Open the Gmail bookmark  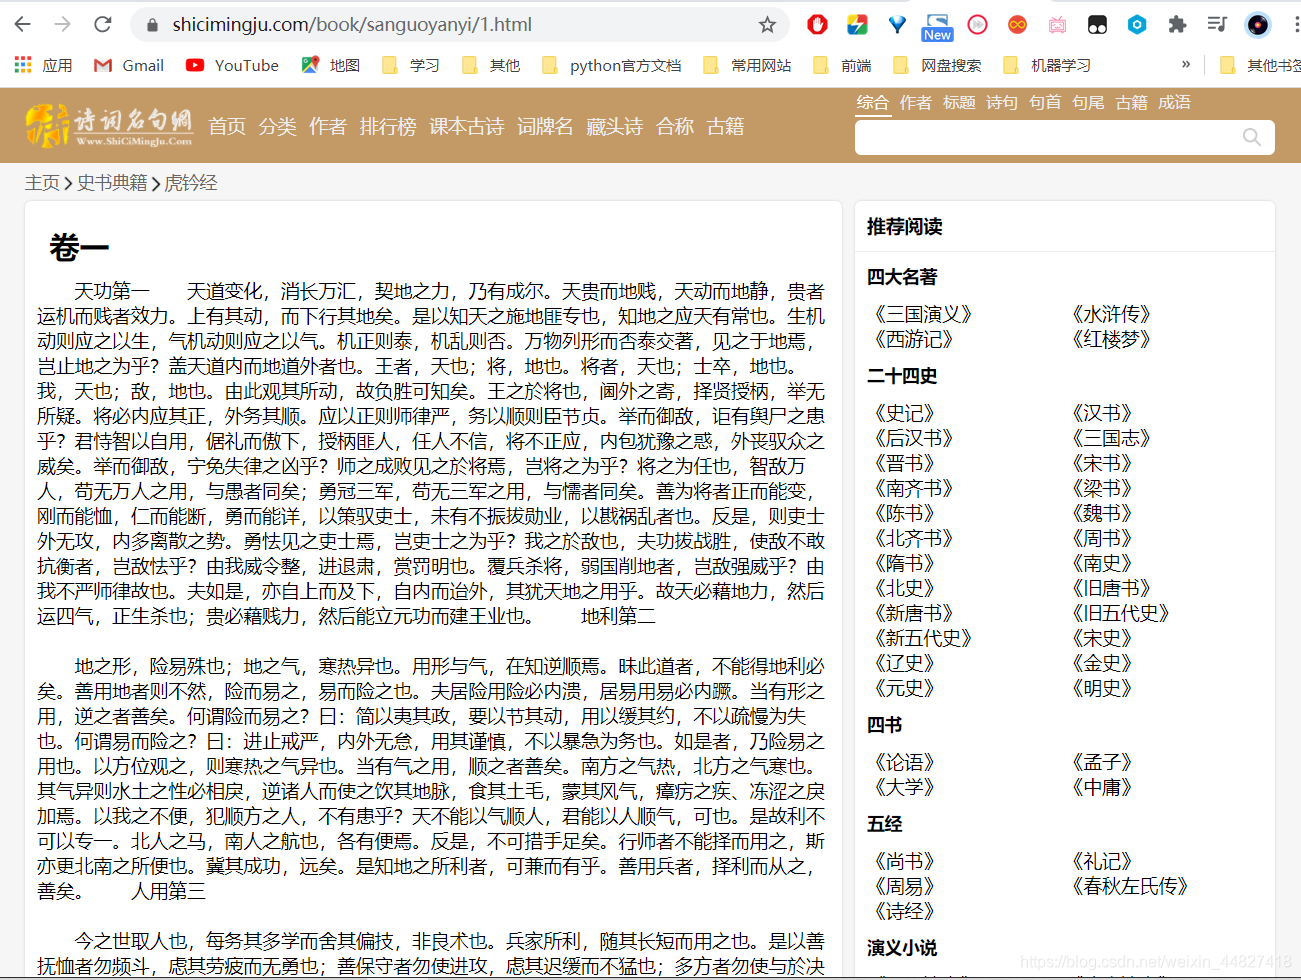(x=129, y=65)
